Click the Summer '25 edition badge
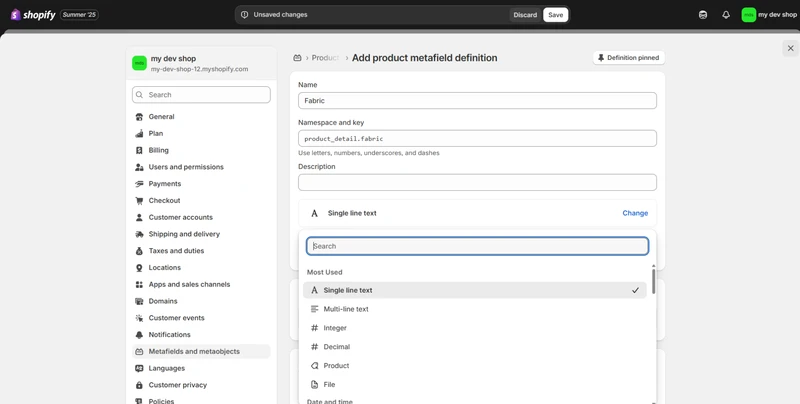800x404 pixels. [79, 15]
